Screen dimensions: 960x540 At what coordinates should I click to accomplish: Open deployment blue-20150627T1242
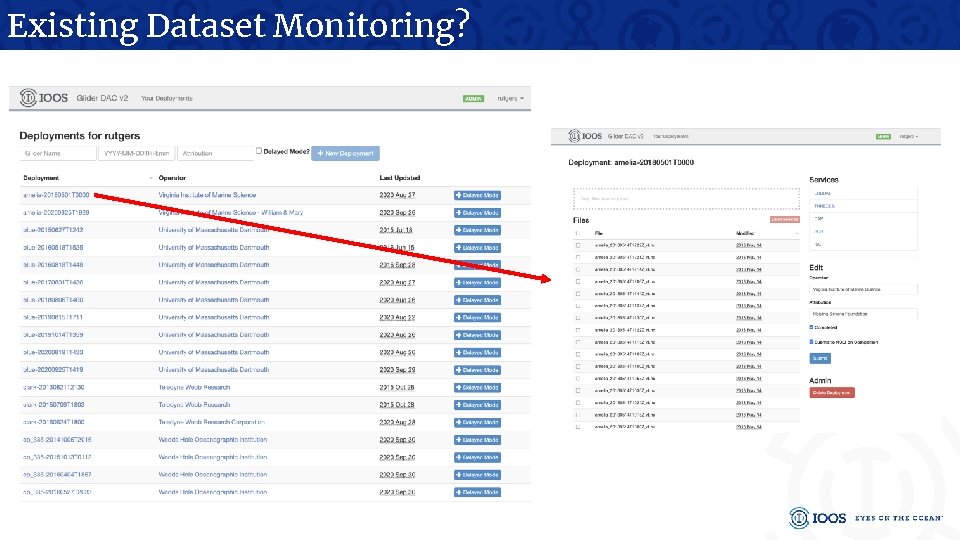click(53, 230)
